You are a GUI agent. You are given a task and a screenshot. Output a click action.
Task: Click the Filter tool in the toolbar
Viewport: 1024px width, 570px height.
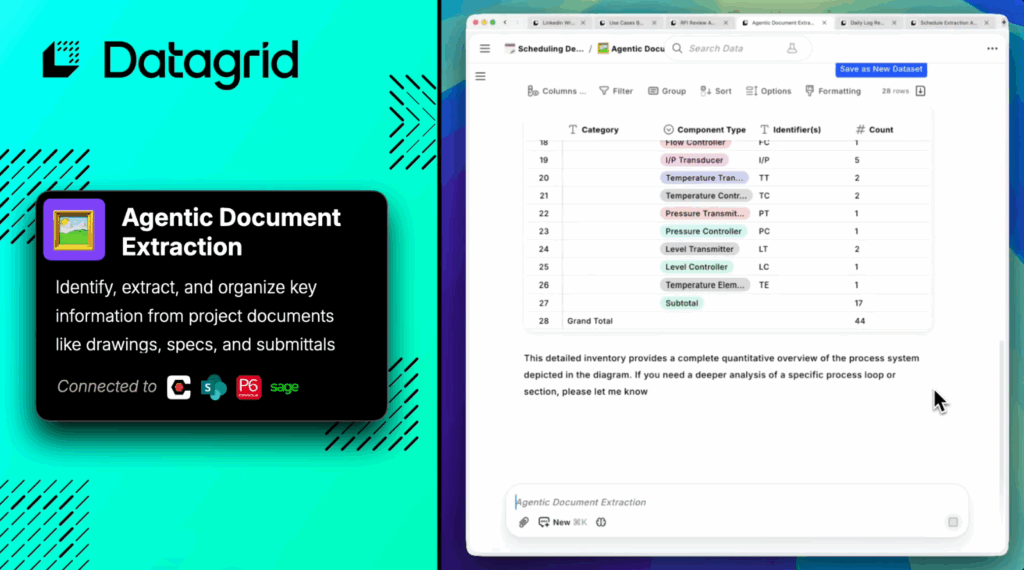click(616, 91)
